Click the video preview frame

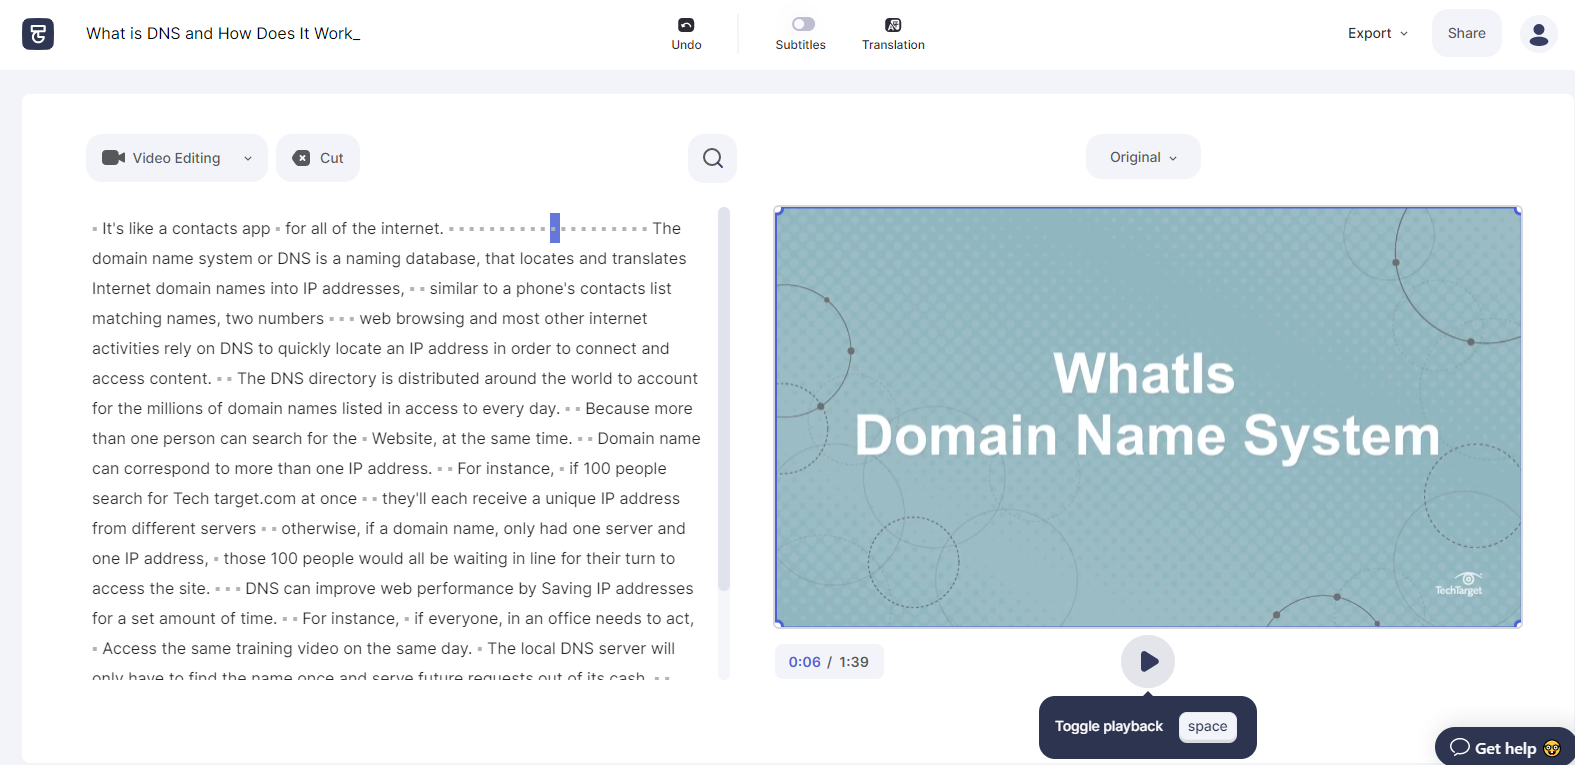[x=1148, y=417]
